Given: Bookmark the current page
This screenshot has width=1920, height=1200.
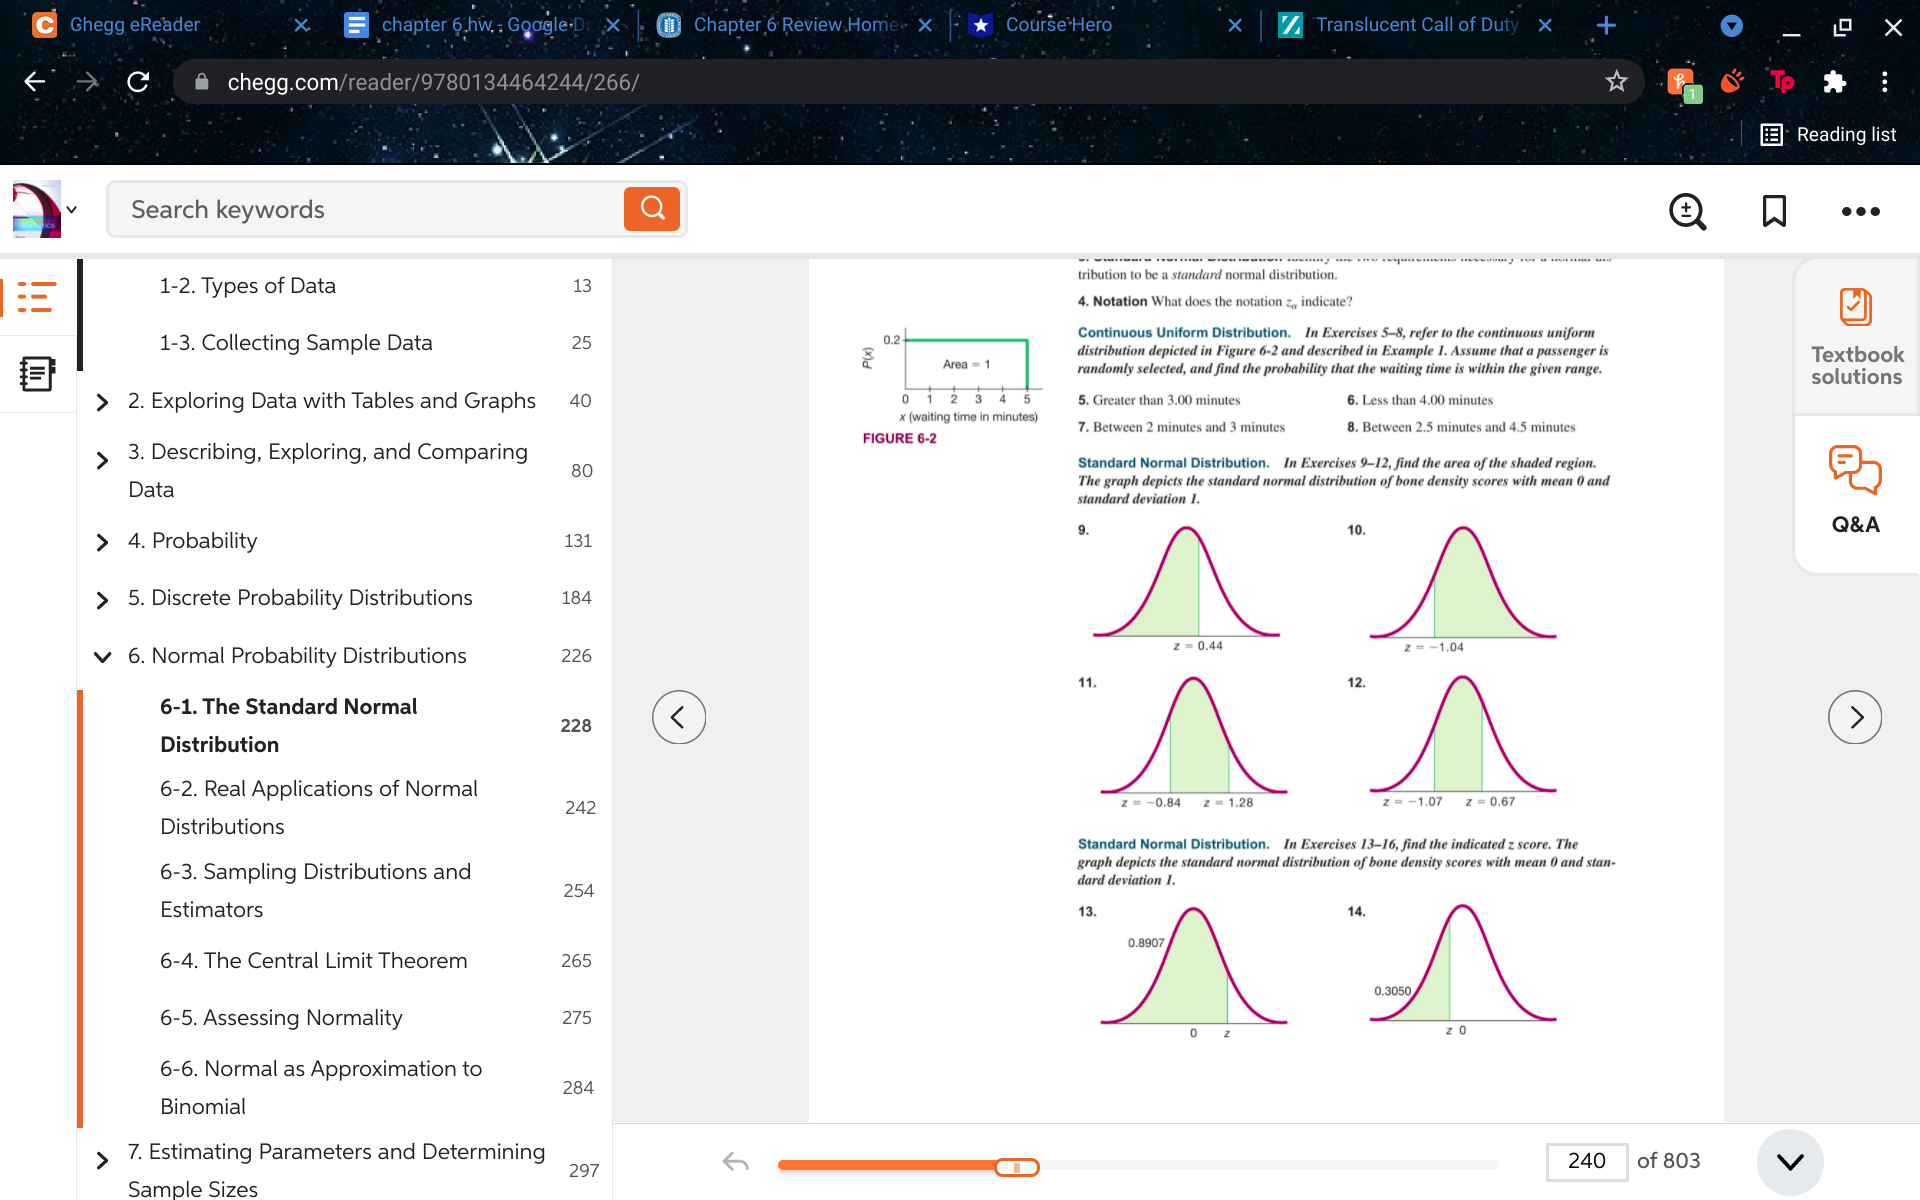Looking at the screenshot, I should click(1774, 211).
